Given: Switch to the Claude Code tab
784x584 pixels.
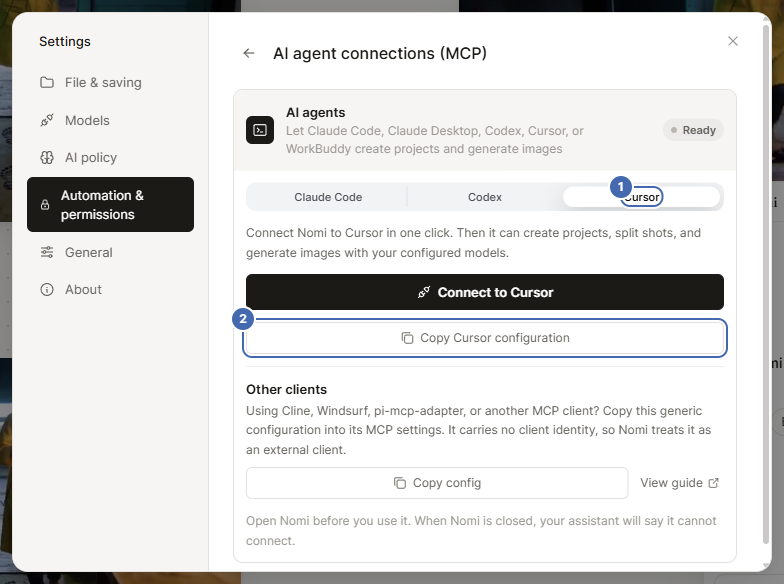Looking at the screenshot, I should 328,197.
